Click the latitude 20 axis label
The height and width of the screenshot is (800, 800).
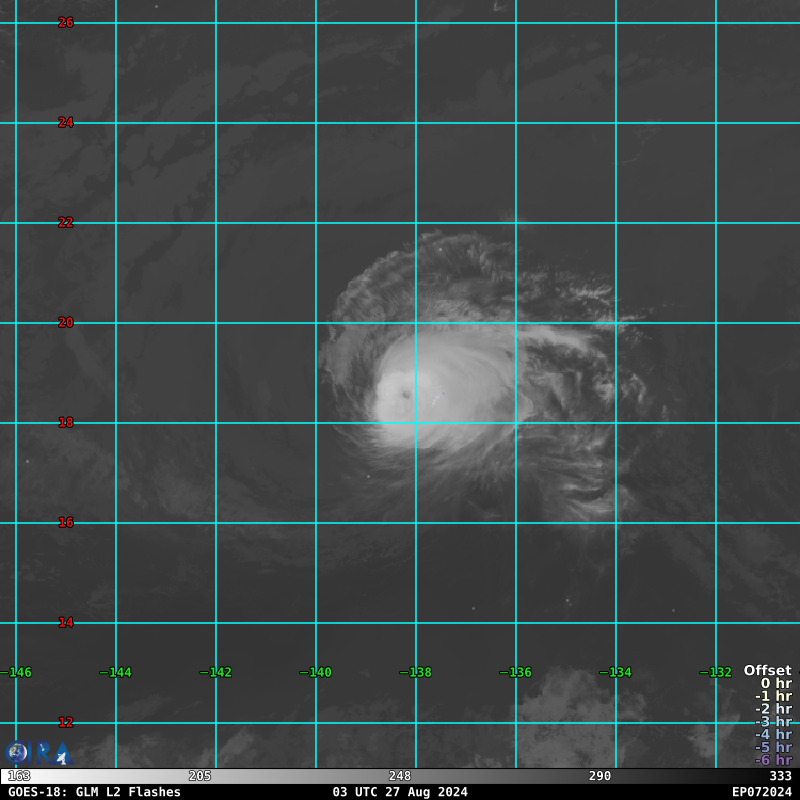pyautogui.click(x=66, y=323)
